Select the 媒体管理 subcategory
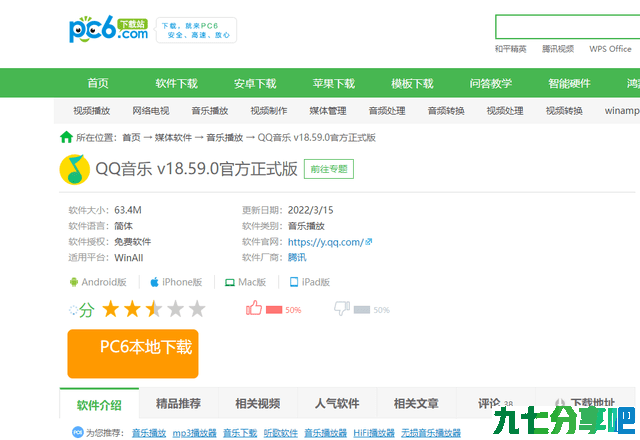This screenshot has width=640, height=440. tap(328, 111)
